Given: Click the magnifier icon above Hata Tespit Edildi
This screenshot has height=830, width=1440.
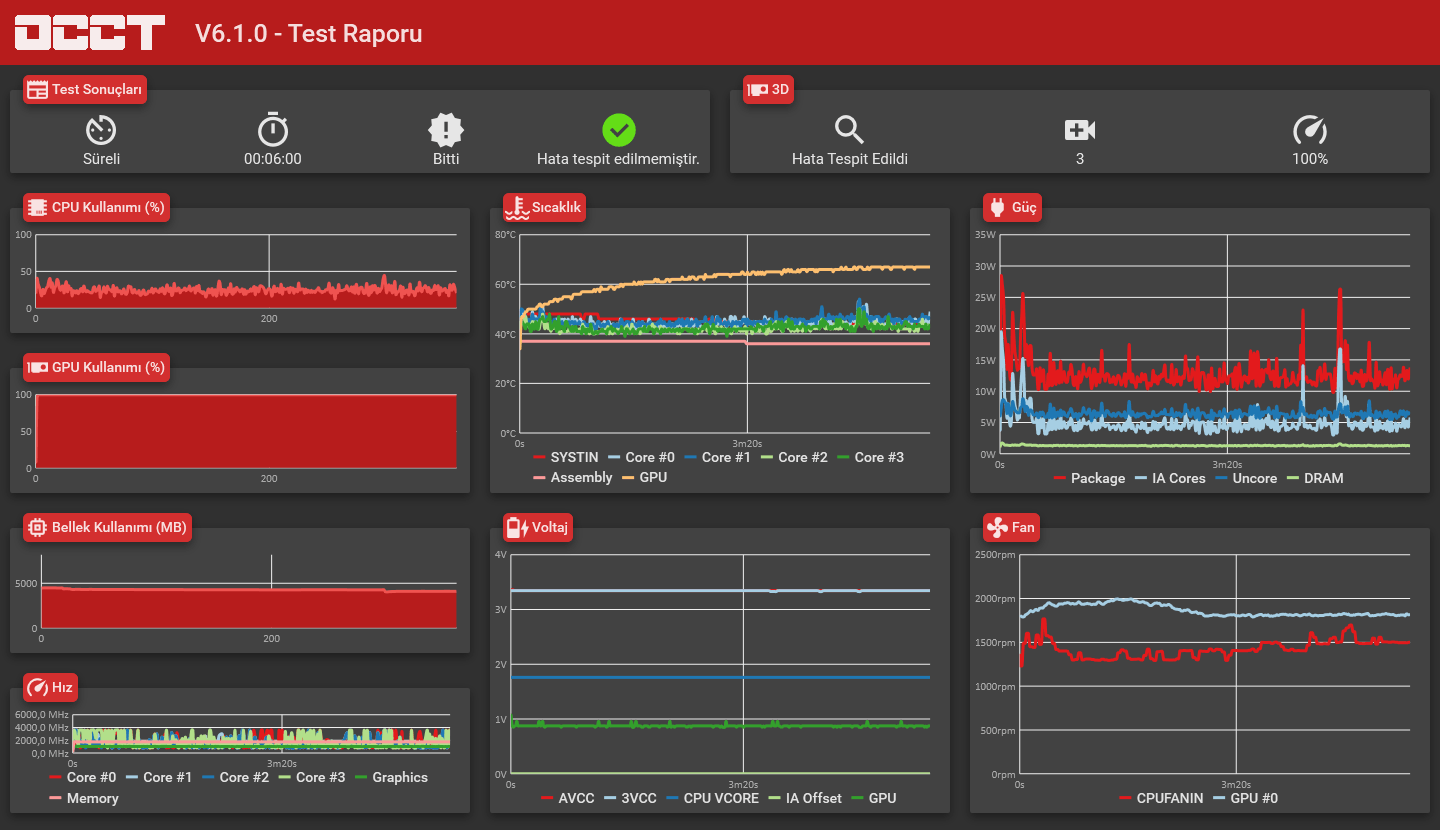Looking at the screenshot, I should point(849,130).
